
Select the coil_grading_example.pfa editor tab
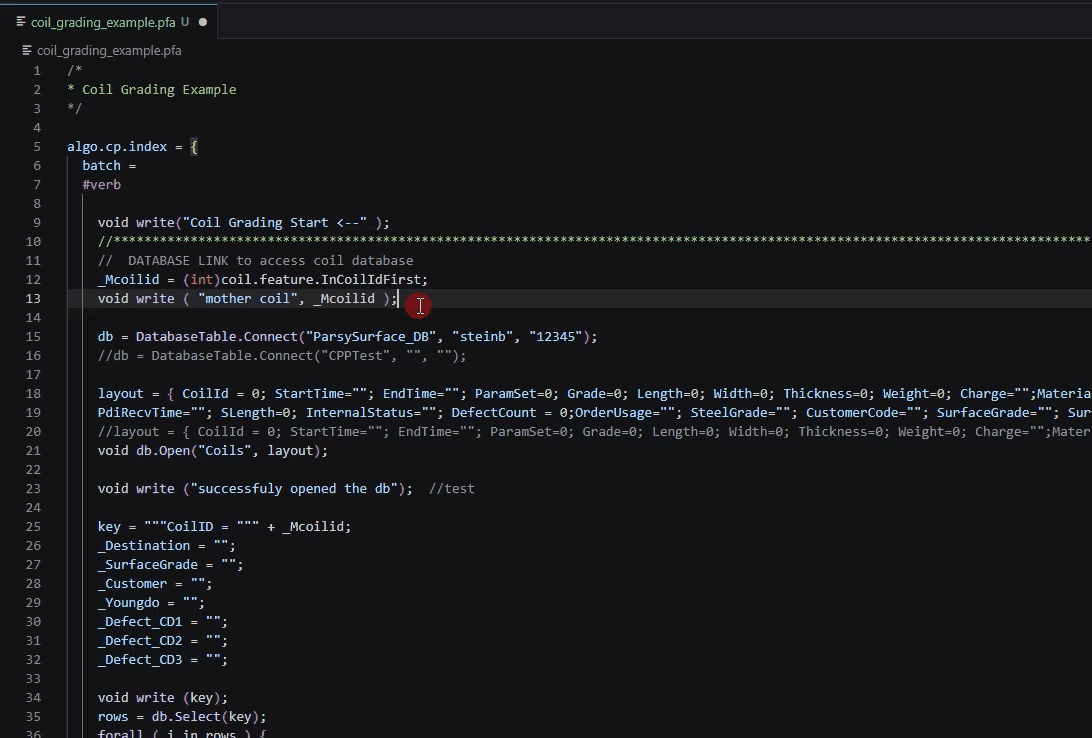(109, 22)
